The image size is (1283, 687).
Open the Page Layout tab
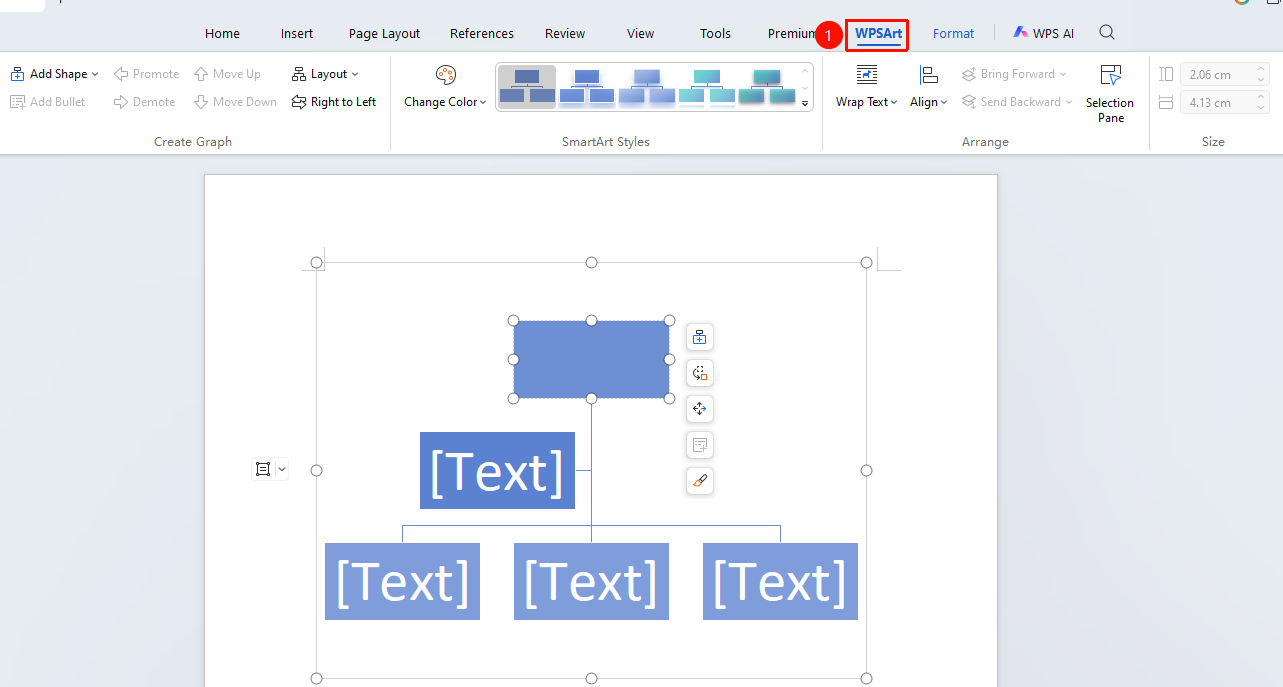[384, 33]
